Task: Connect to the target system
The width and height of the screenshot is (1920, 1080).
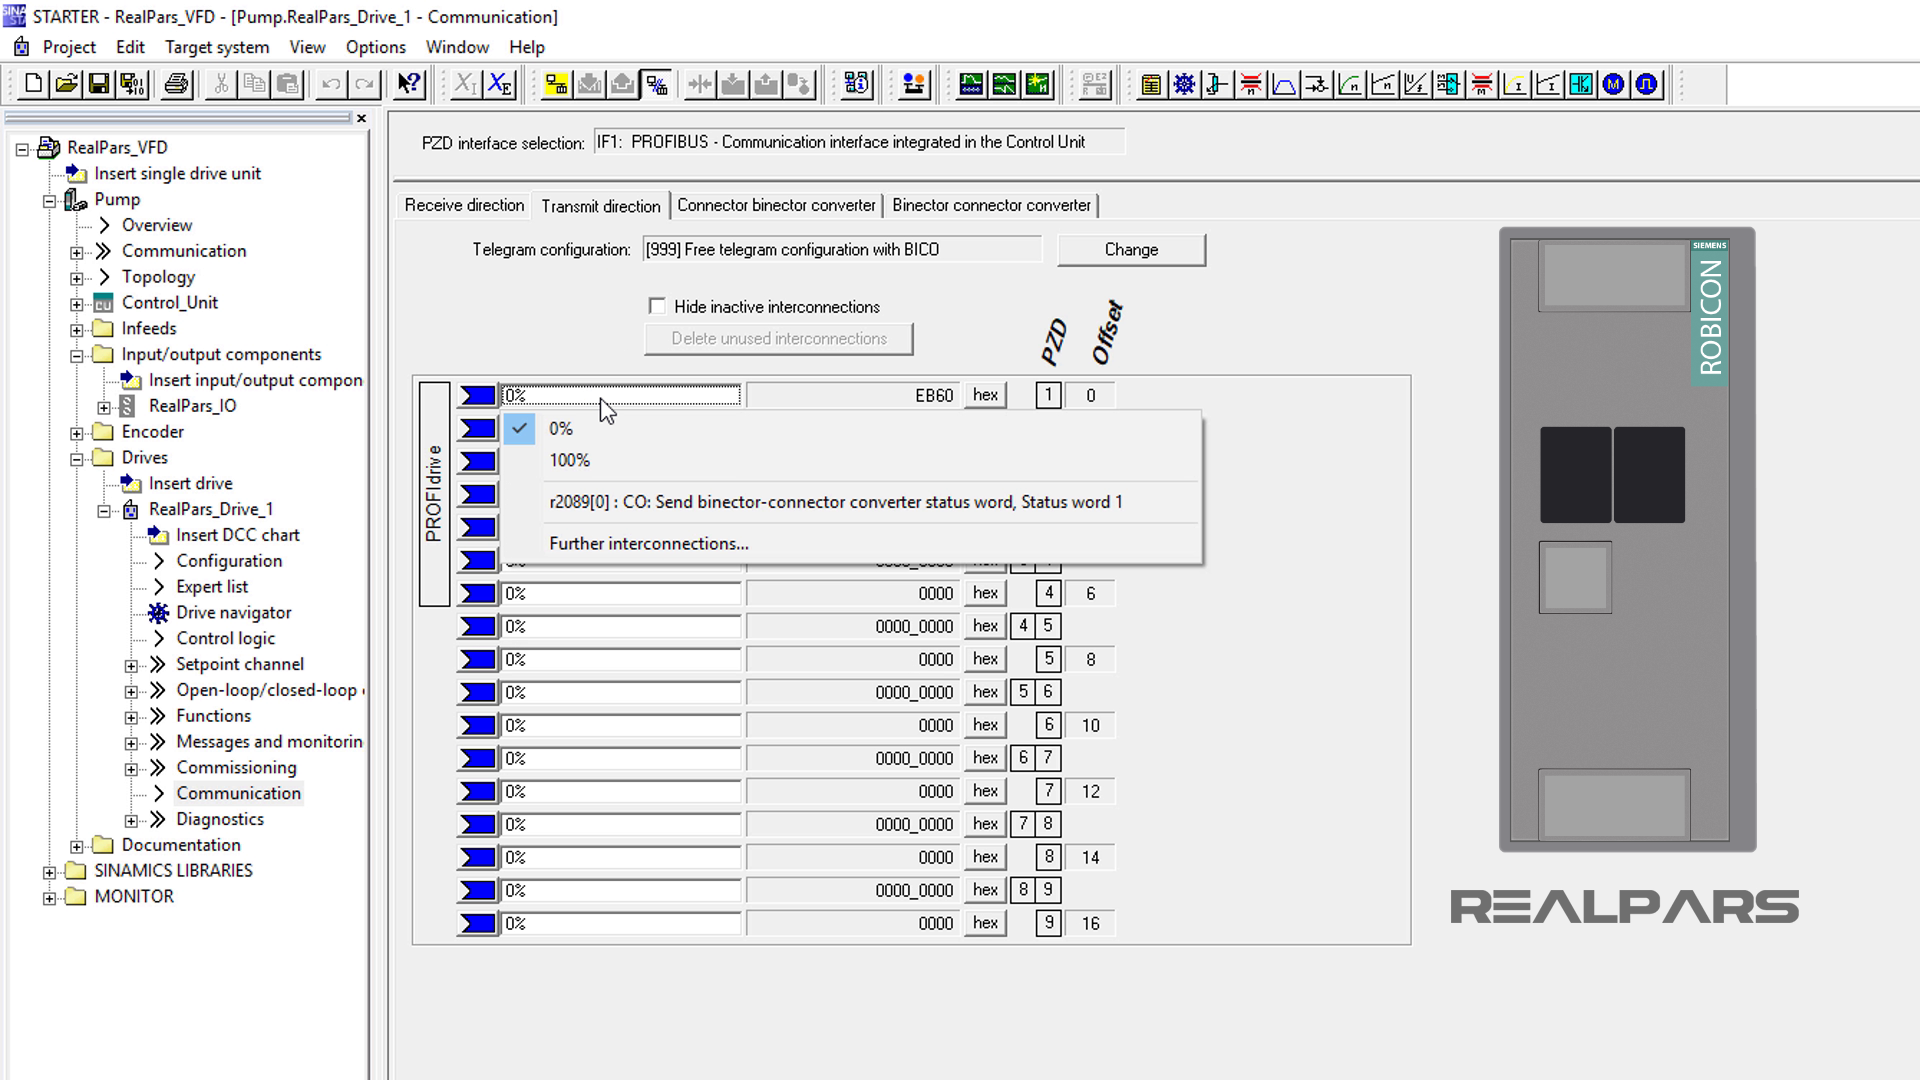Action: (x=558, y=84)
